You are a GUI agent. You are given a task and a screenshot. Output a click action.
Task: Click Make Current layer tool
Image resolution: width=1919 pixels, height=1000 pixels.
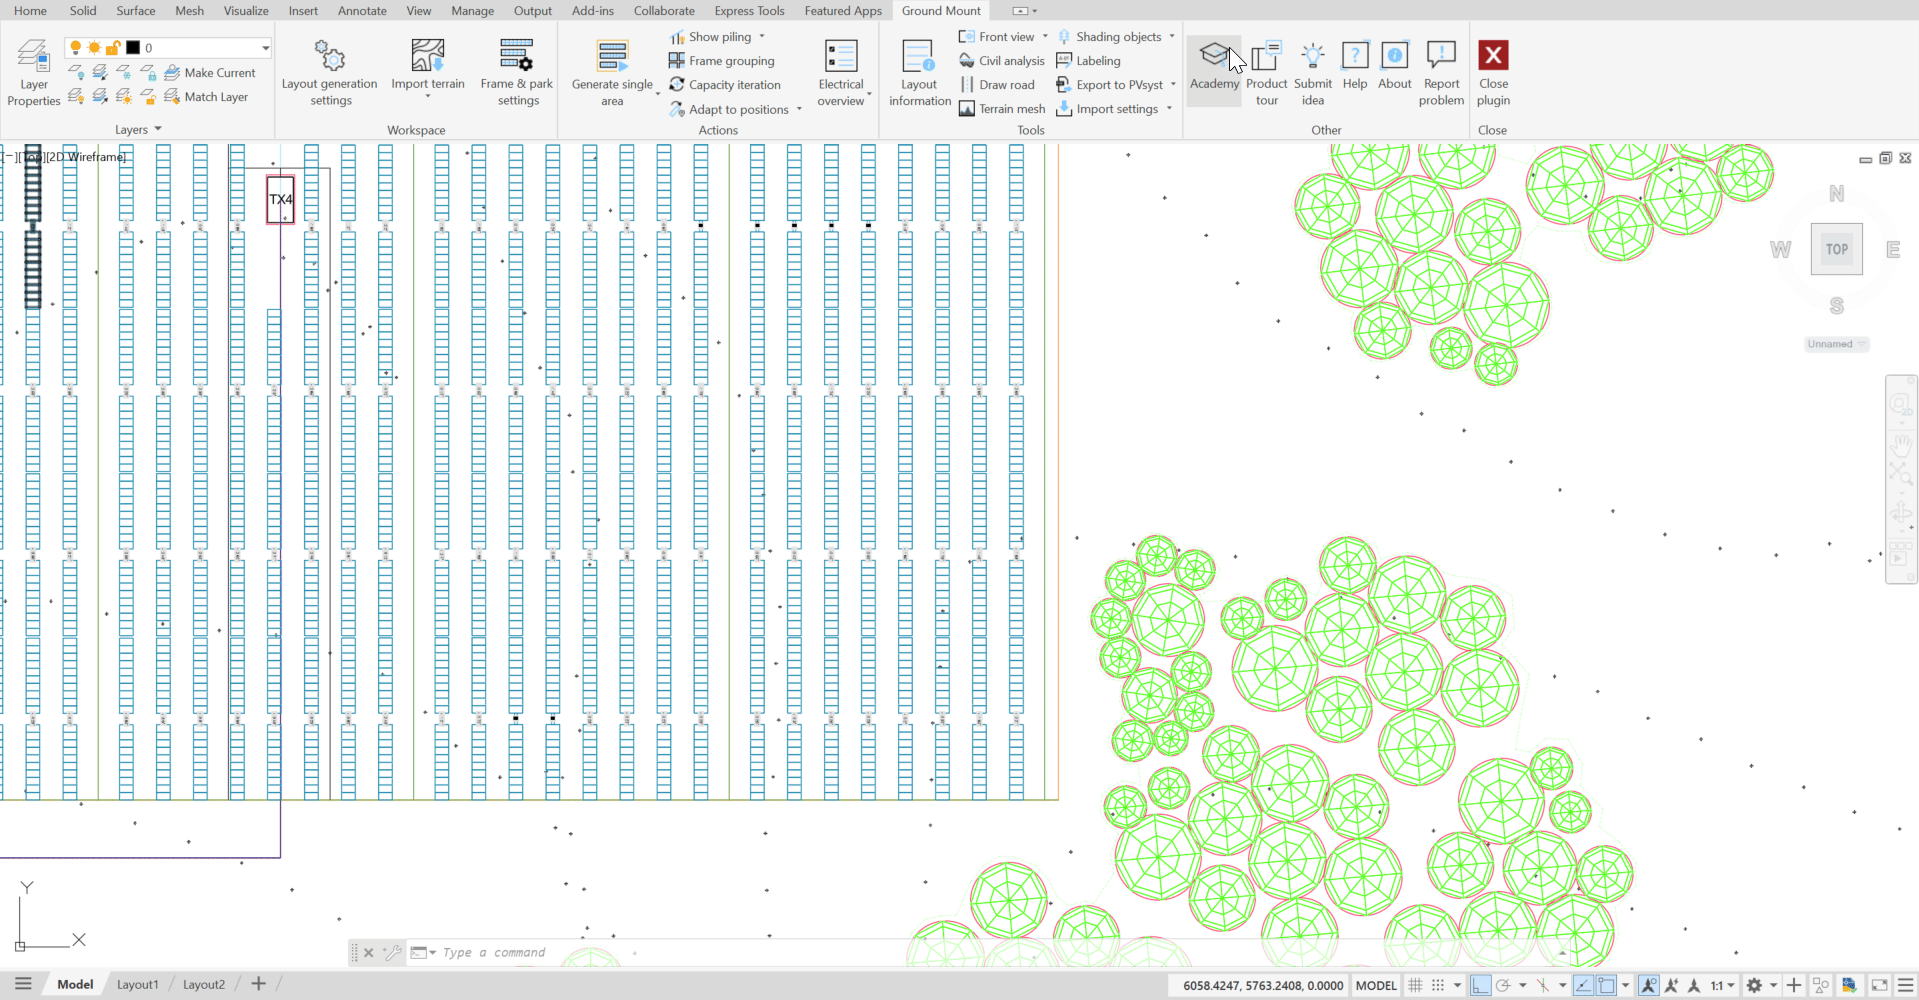[x=210, y=73]
